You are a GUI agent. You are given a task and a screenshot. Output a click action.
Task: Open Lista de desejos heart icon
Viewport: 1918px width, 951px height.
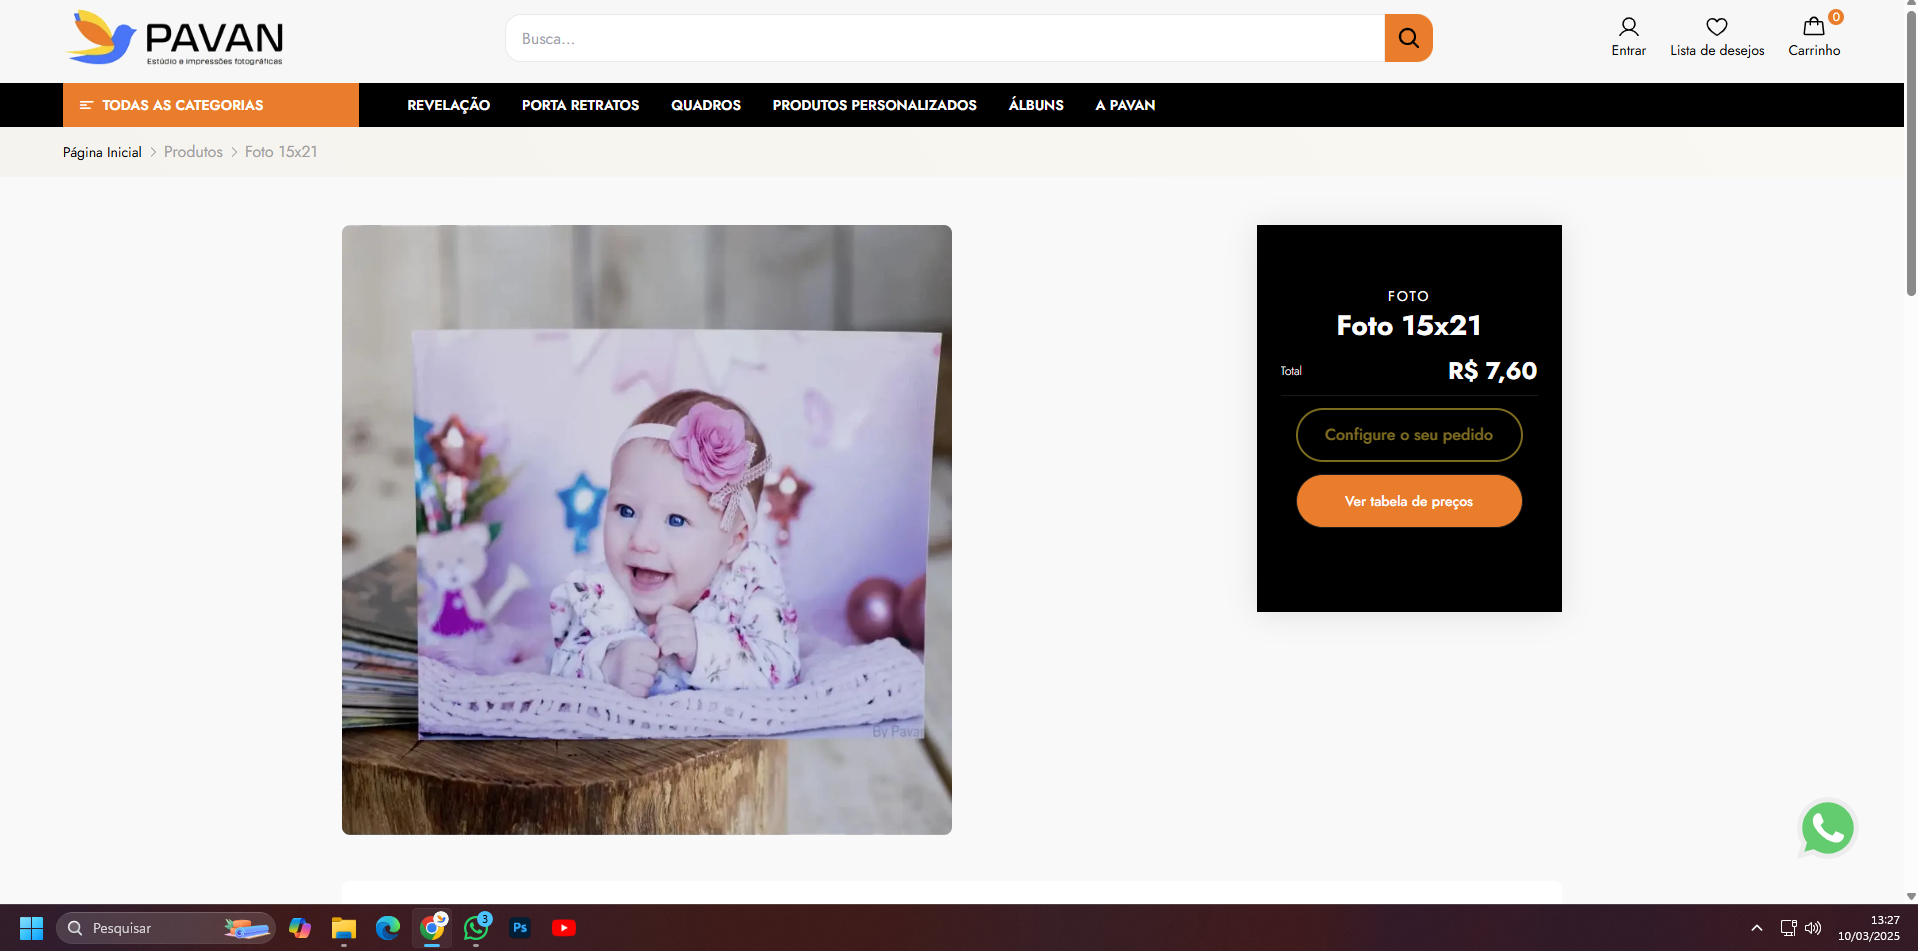click(1716, 27)
